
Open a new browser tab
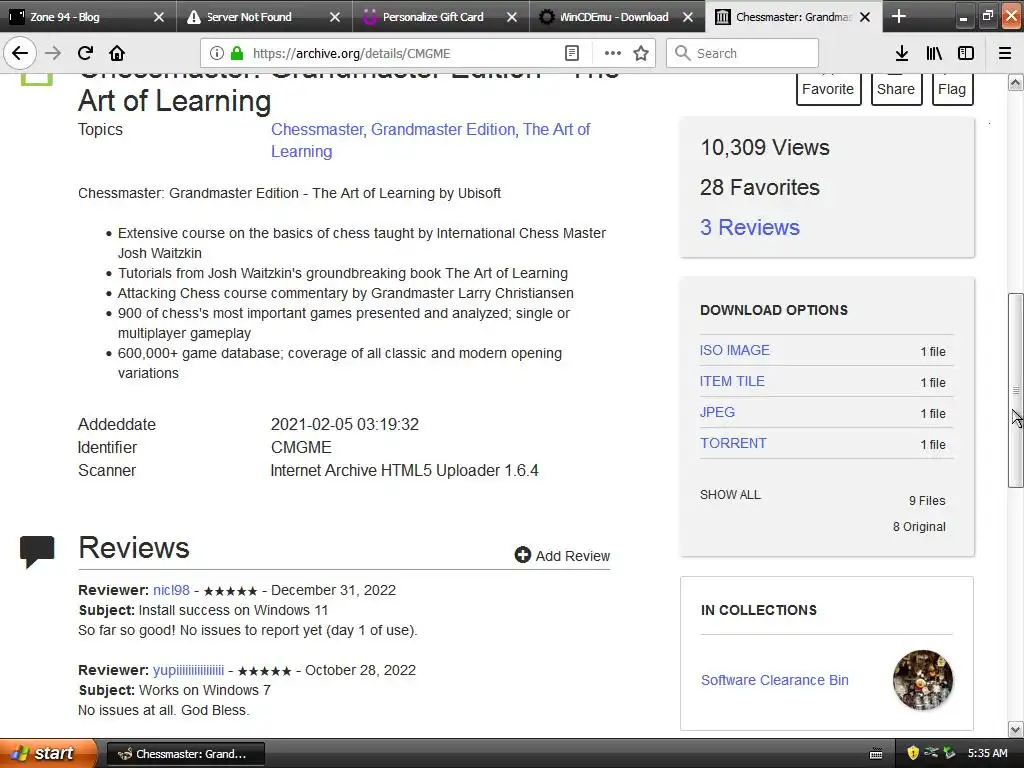pyautogui.click(x=899, y=16)
